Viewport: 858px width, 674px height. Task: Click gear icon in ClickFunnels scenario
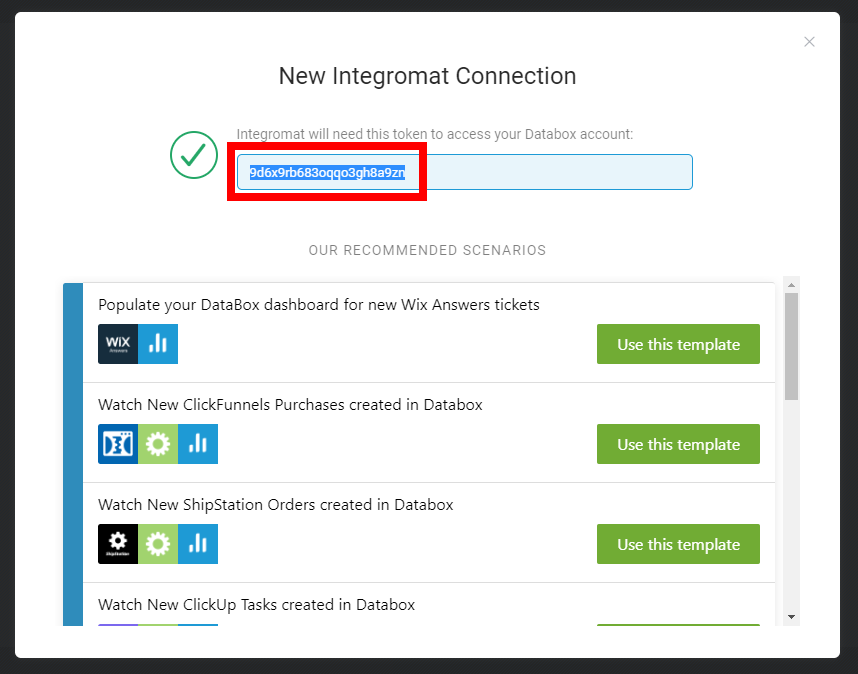coord(158,444)
